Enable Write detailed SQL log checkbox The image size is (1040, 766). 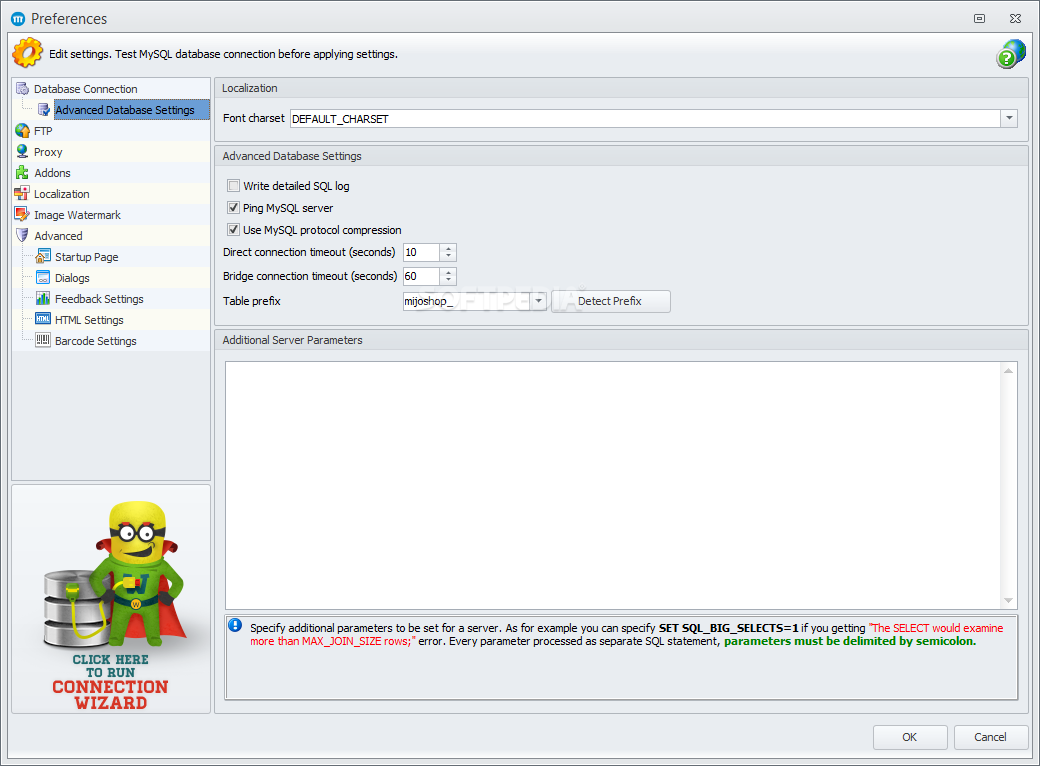[x=233, y=186]
